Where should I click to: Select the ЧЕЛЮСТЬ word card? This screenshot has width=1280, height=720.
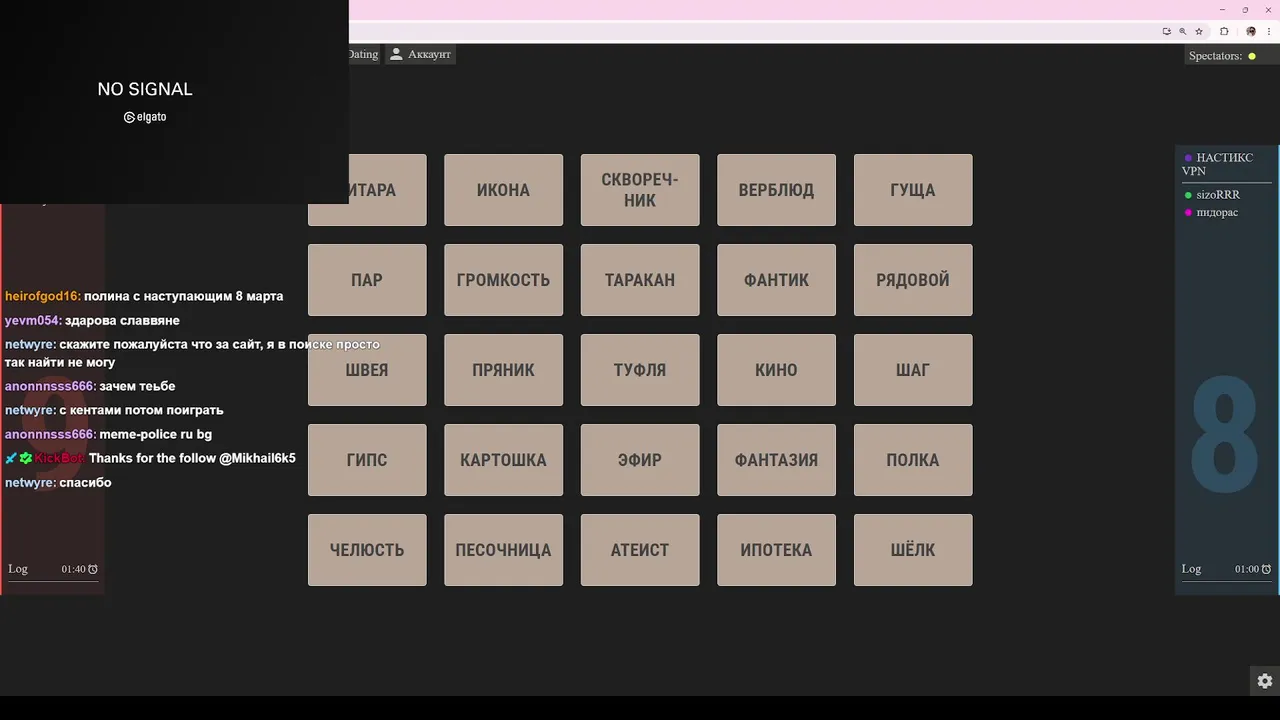point(367,550)
